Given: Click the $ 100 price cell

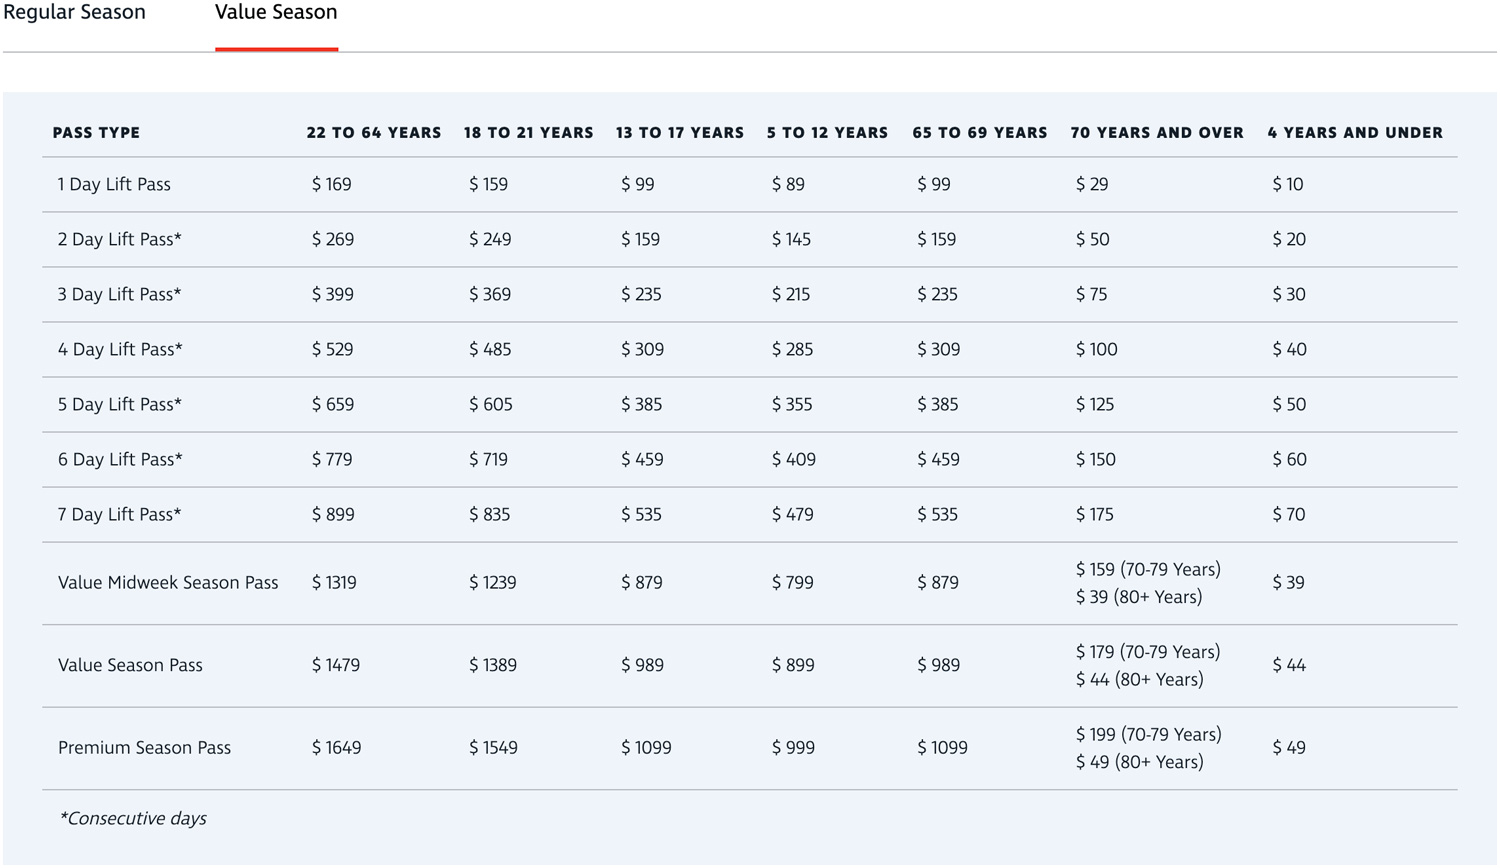Looking at the screenshot, I should coord(1097,350).
